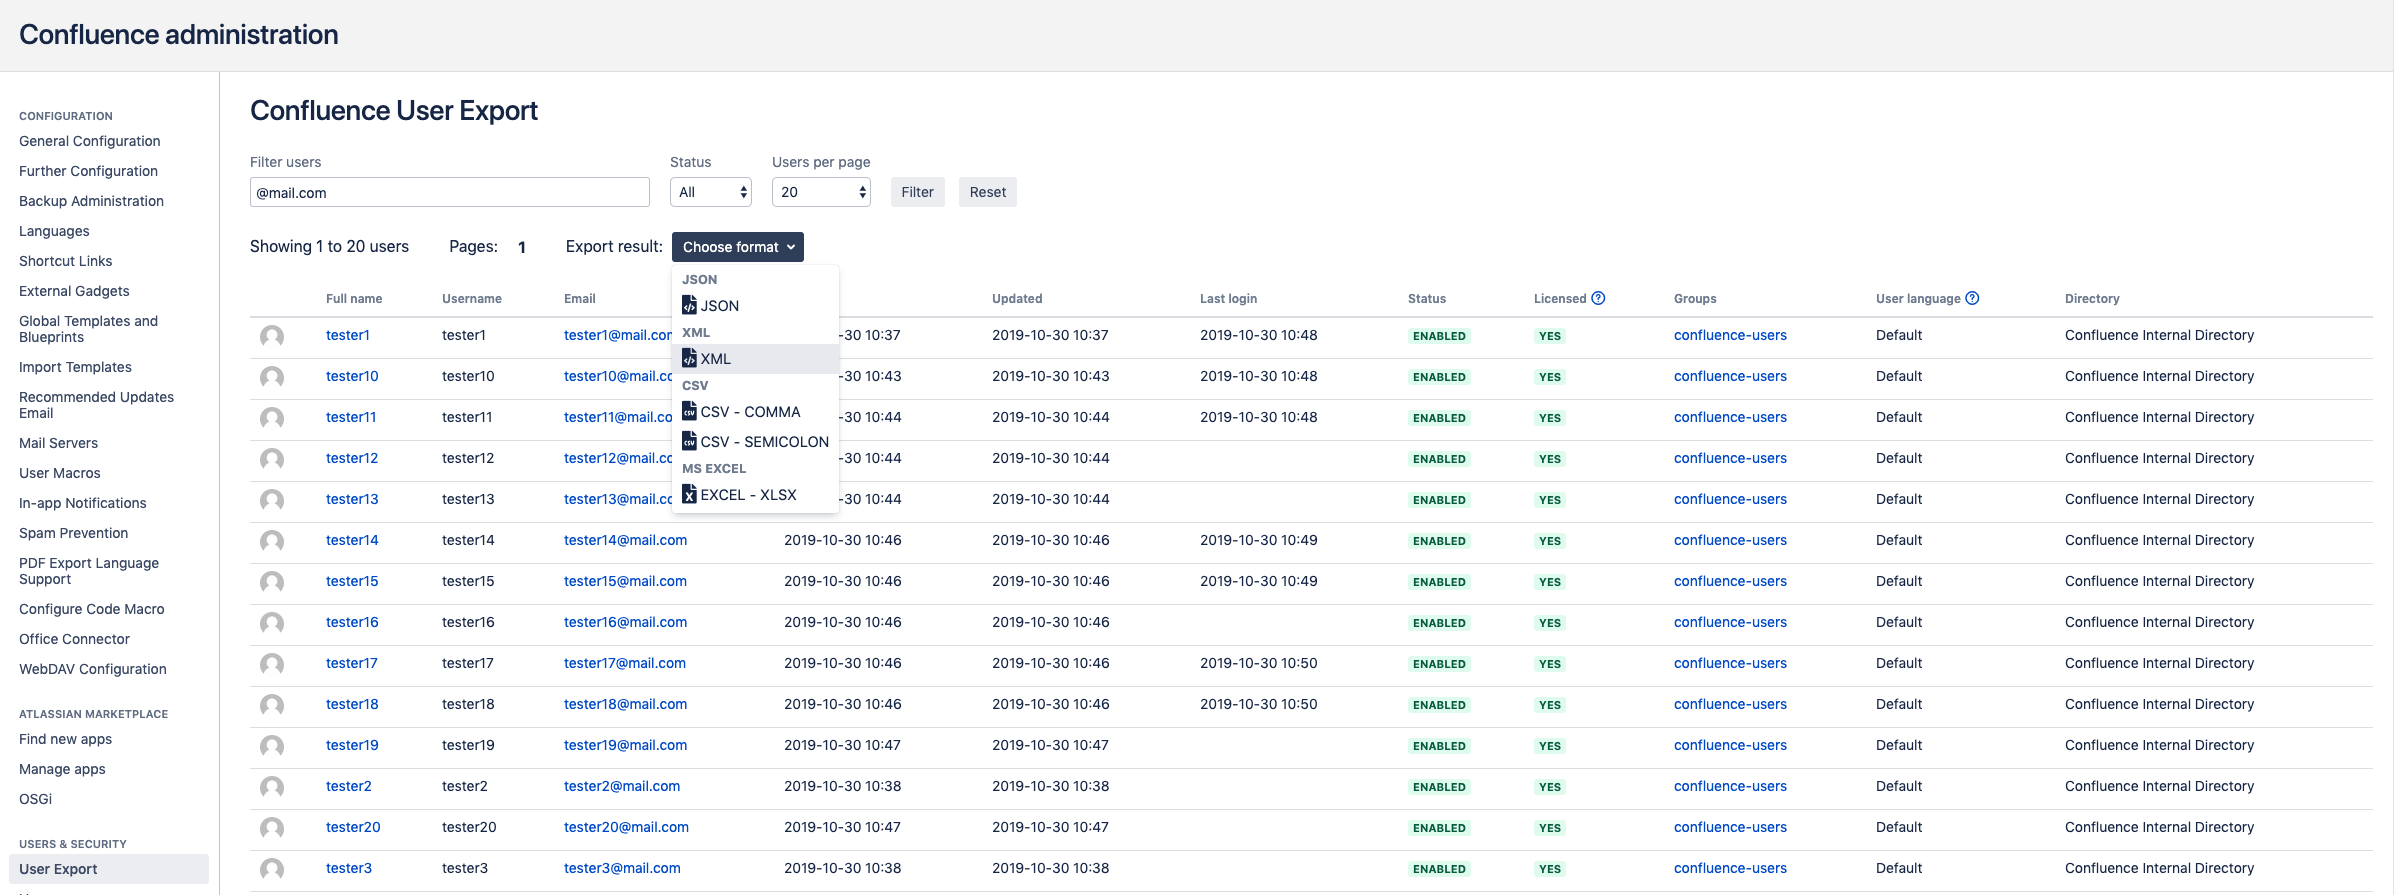The image size is (2394, 895).
Task: Click the CSV - COMMA file icon
Action: [689, 411]
